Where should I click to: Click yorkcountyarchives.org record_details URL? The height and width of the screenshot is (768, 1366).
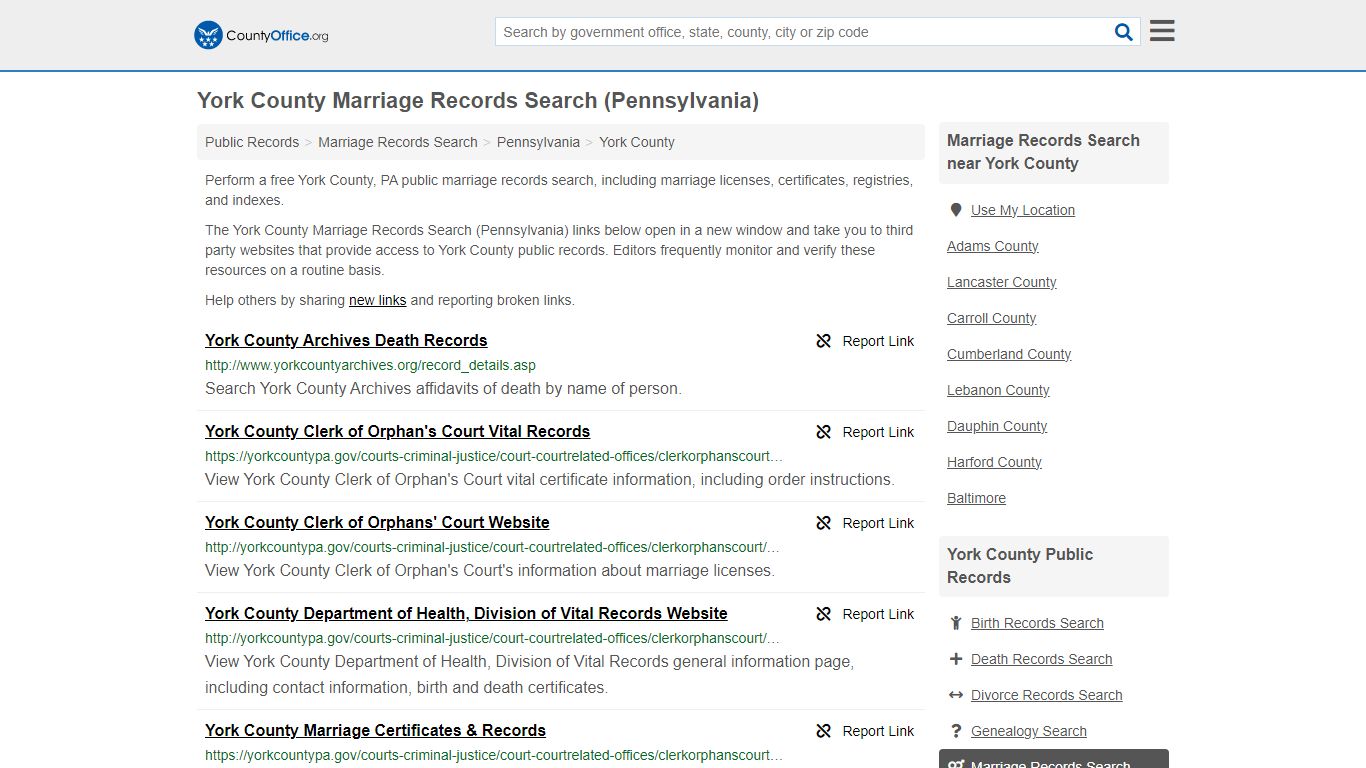(x=370, y=365)
